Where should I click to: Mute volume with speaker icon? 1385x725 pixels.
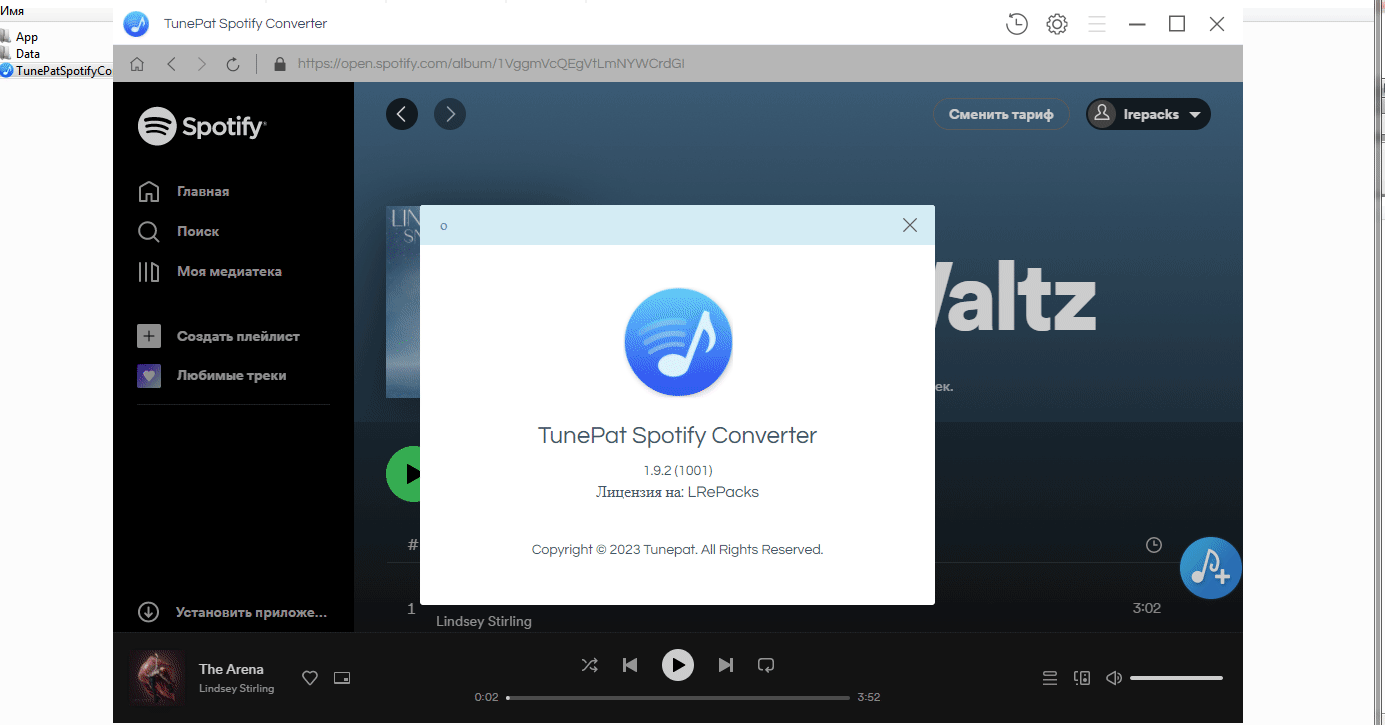pos(1114,678)
